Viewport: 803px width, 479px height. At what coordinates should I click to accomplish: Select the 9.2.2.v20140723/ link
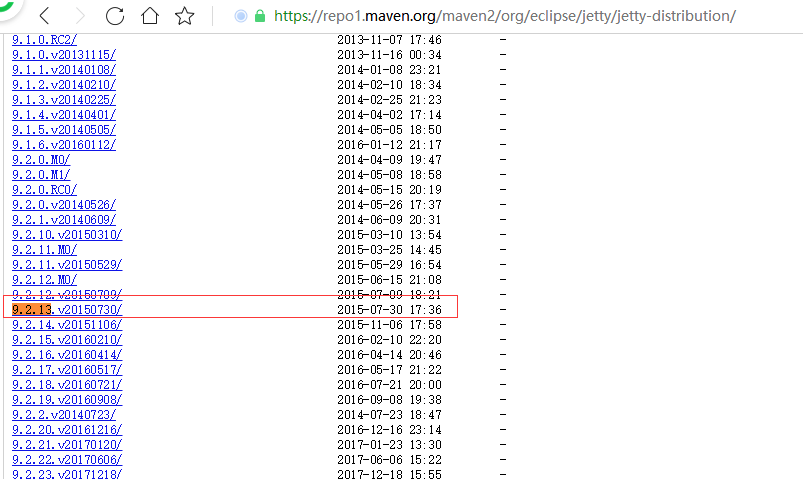coord(64,414)
